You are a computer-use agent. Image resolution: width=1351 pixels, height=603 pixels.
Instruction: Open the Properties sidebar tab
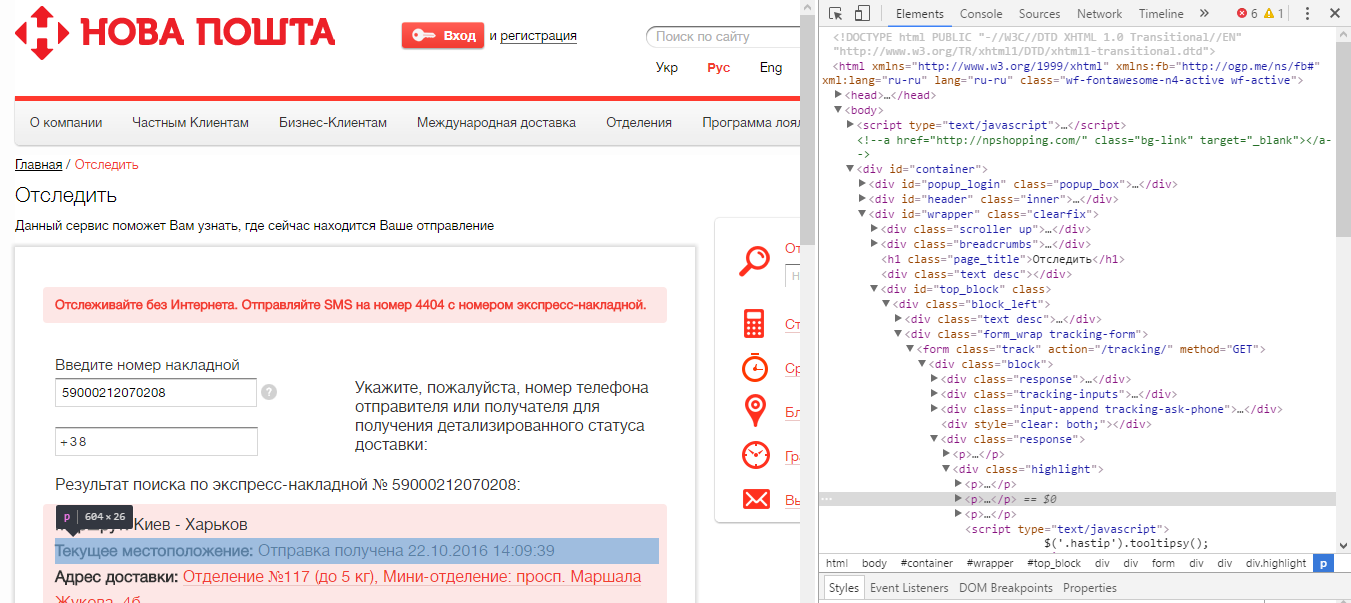[1090, 588]
